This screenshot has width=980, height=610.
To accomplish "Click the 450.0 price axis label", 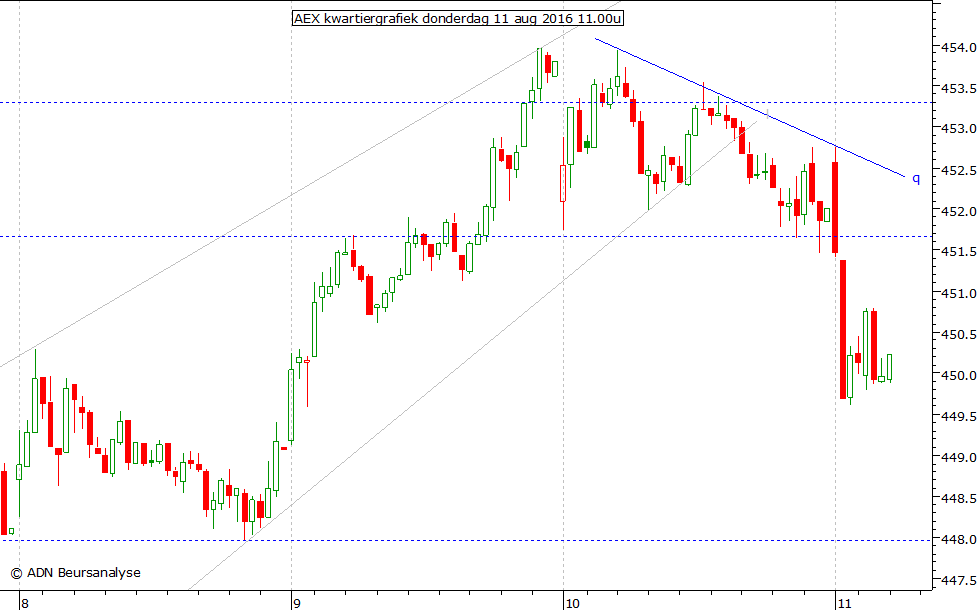I will (x=959, y=376).
